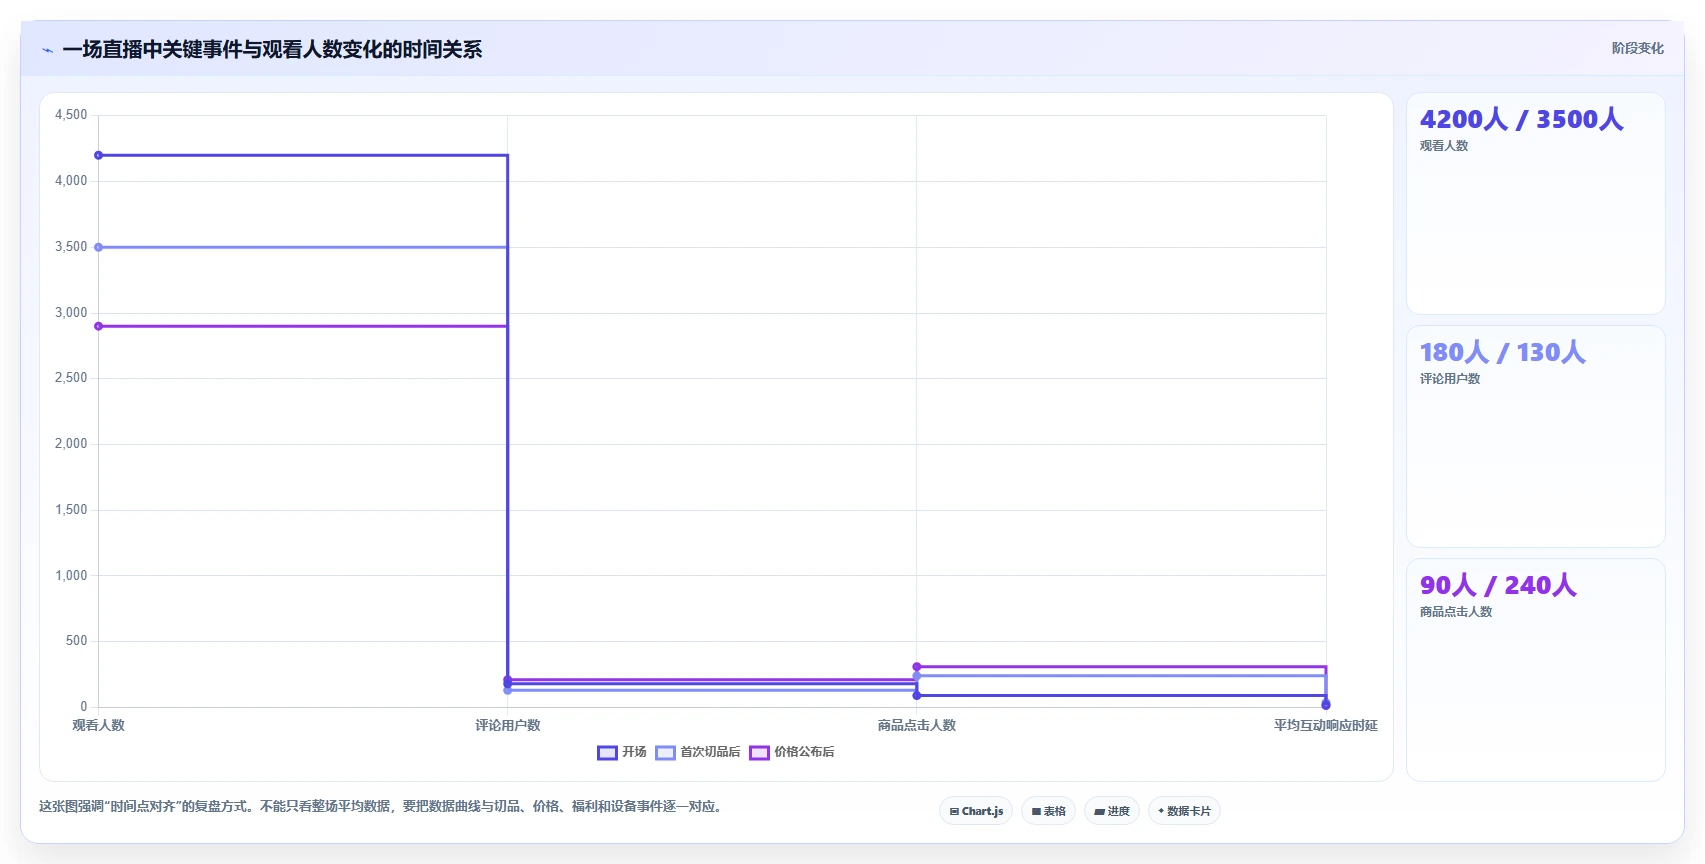Click the 开场 legend color box
Image resolution: width=1705 pixels, height=864 pixels.
607,753
